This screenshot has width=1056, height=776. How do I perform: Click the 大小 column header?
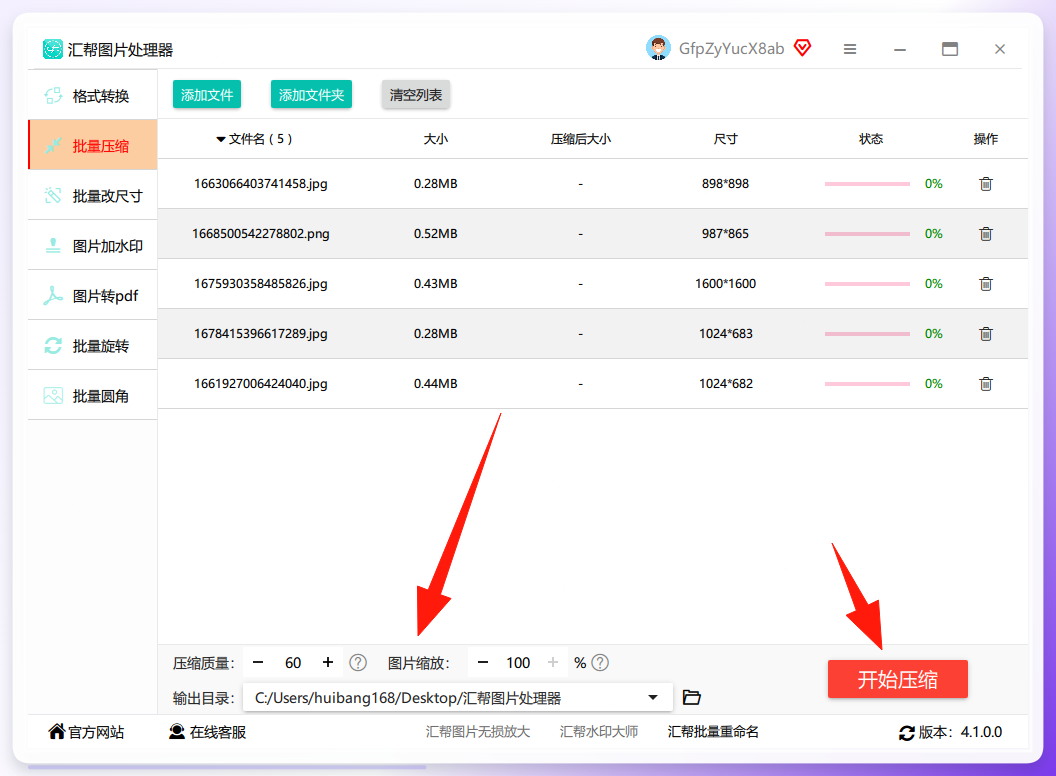436,139
